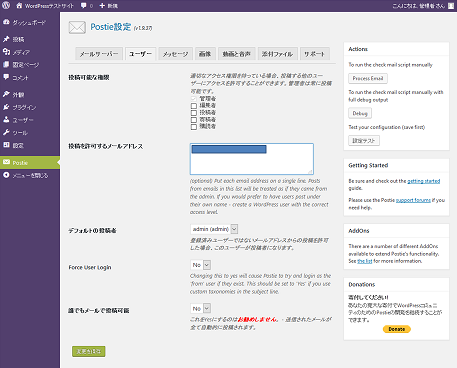The height and width of the screenshot is (368, 457).
Task: Open the user avatar at top right
Action: (x=451, y=6)
